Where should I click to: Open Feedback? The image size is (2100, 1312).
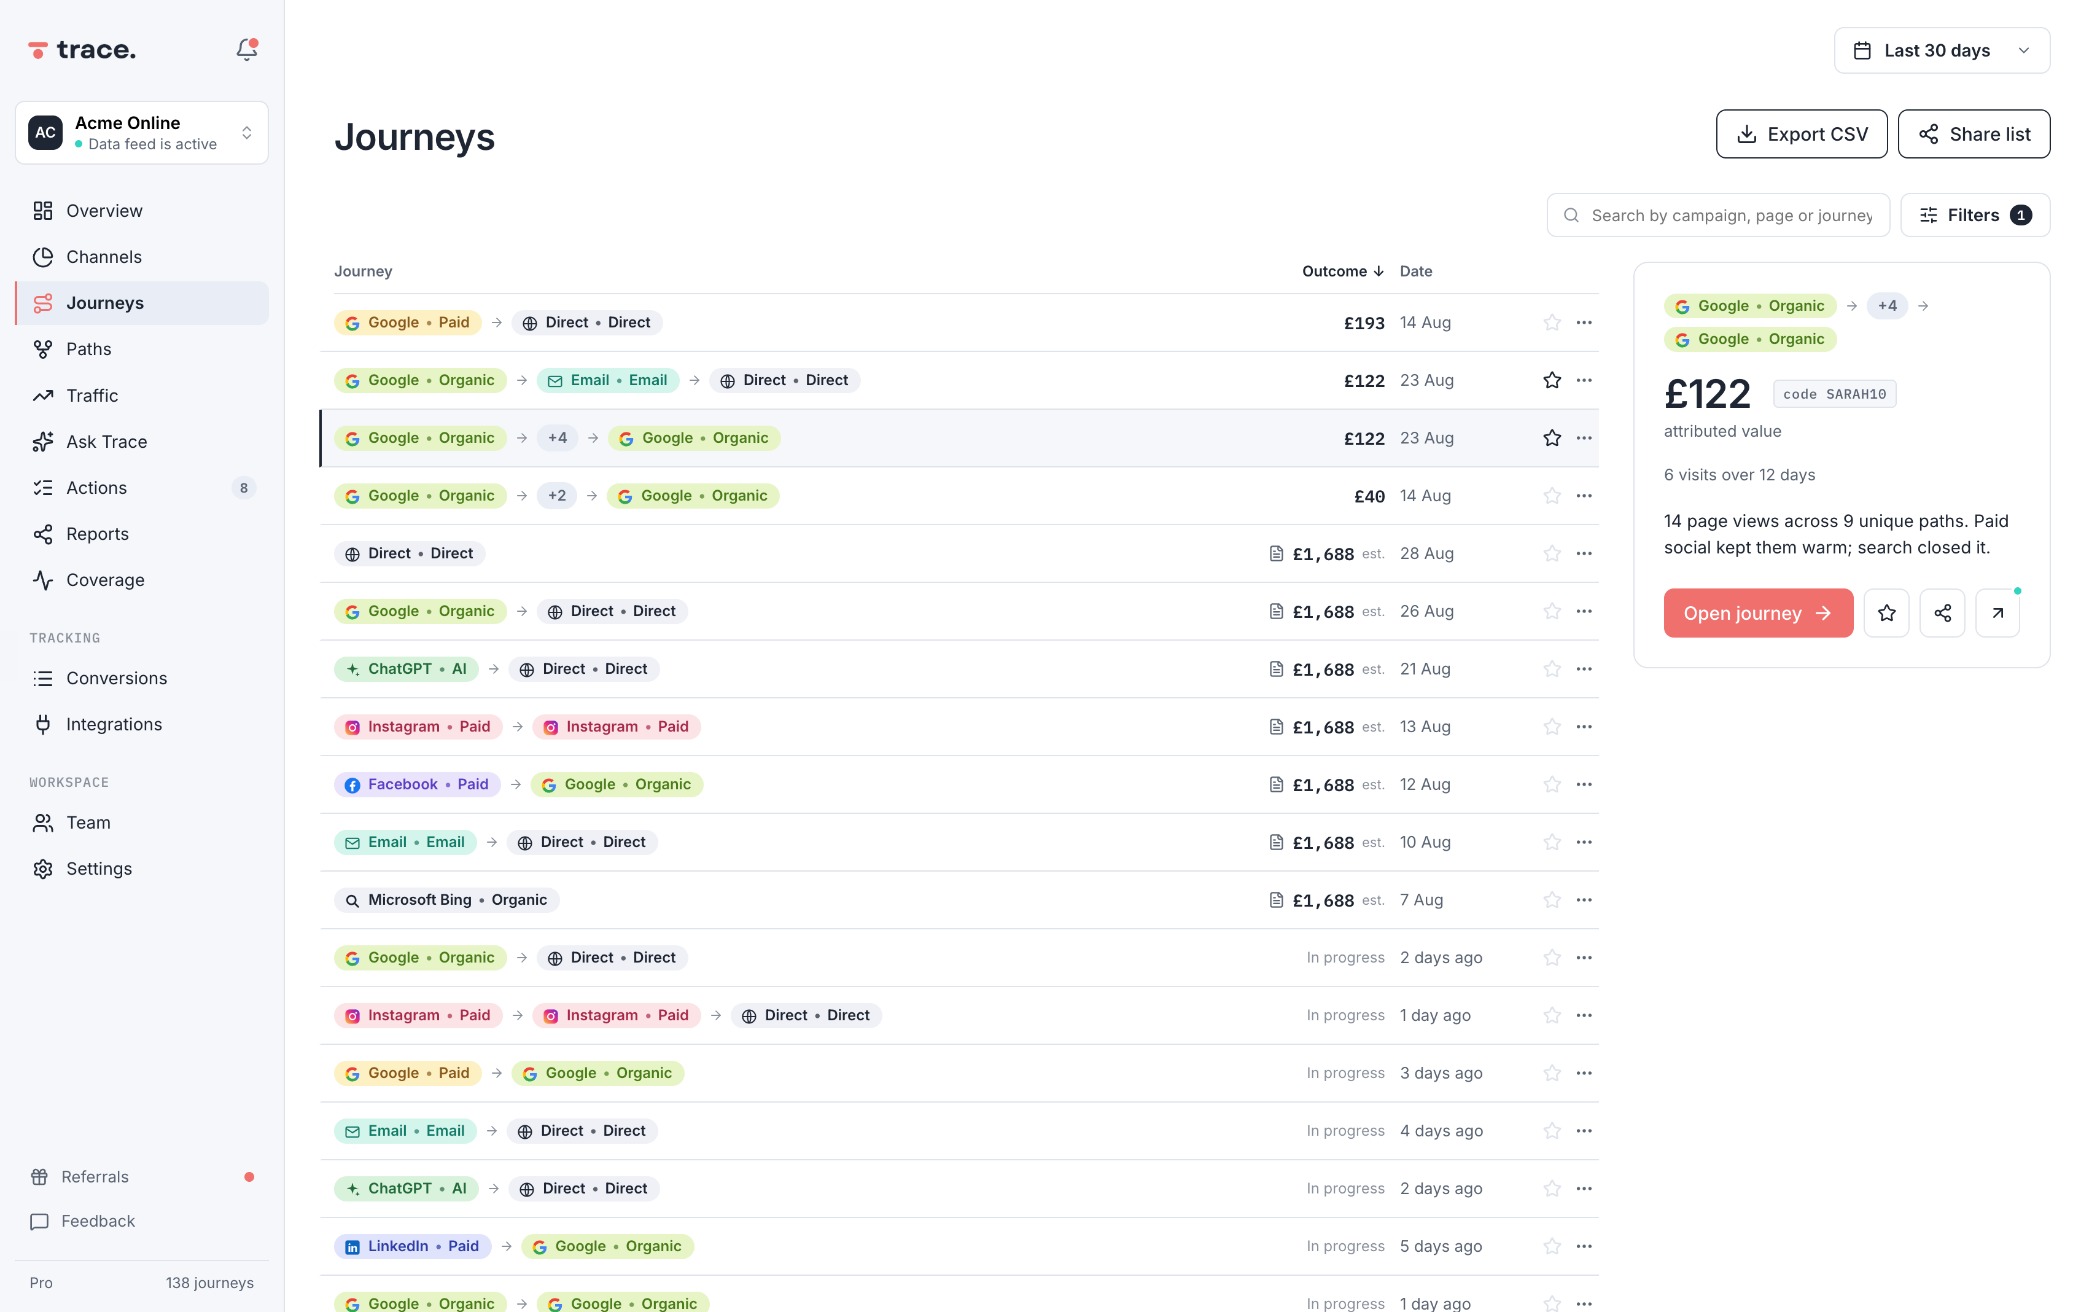click(x=142, y=1221)
